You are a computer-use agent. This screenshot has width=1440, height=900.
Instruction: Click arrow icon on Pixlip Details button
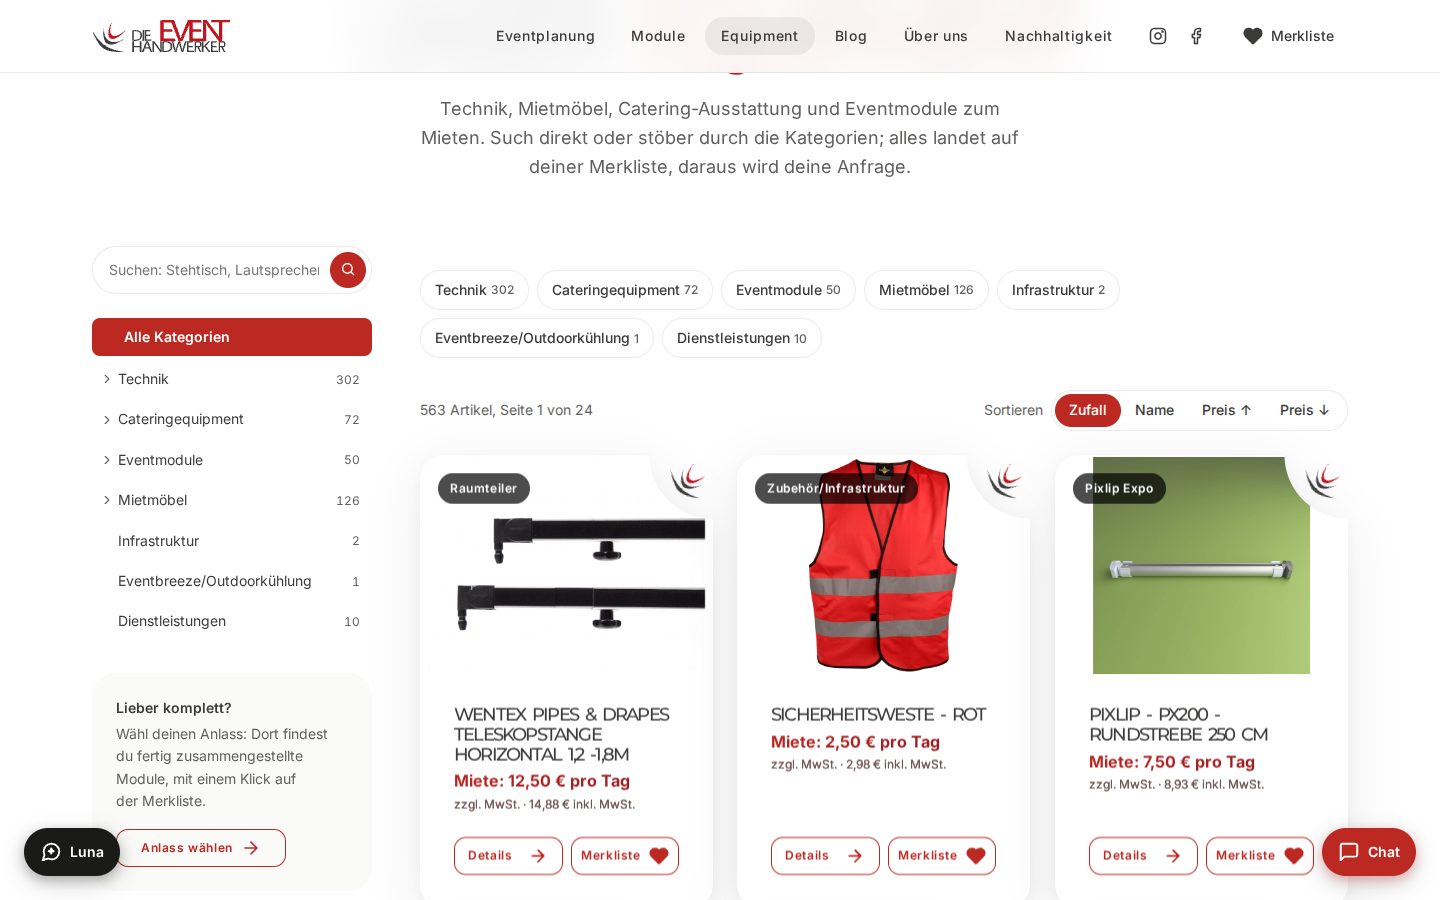click(x=1173, y=856)
